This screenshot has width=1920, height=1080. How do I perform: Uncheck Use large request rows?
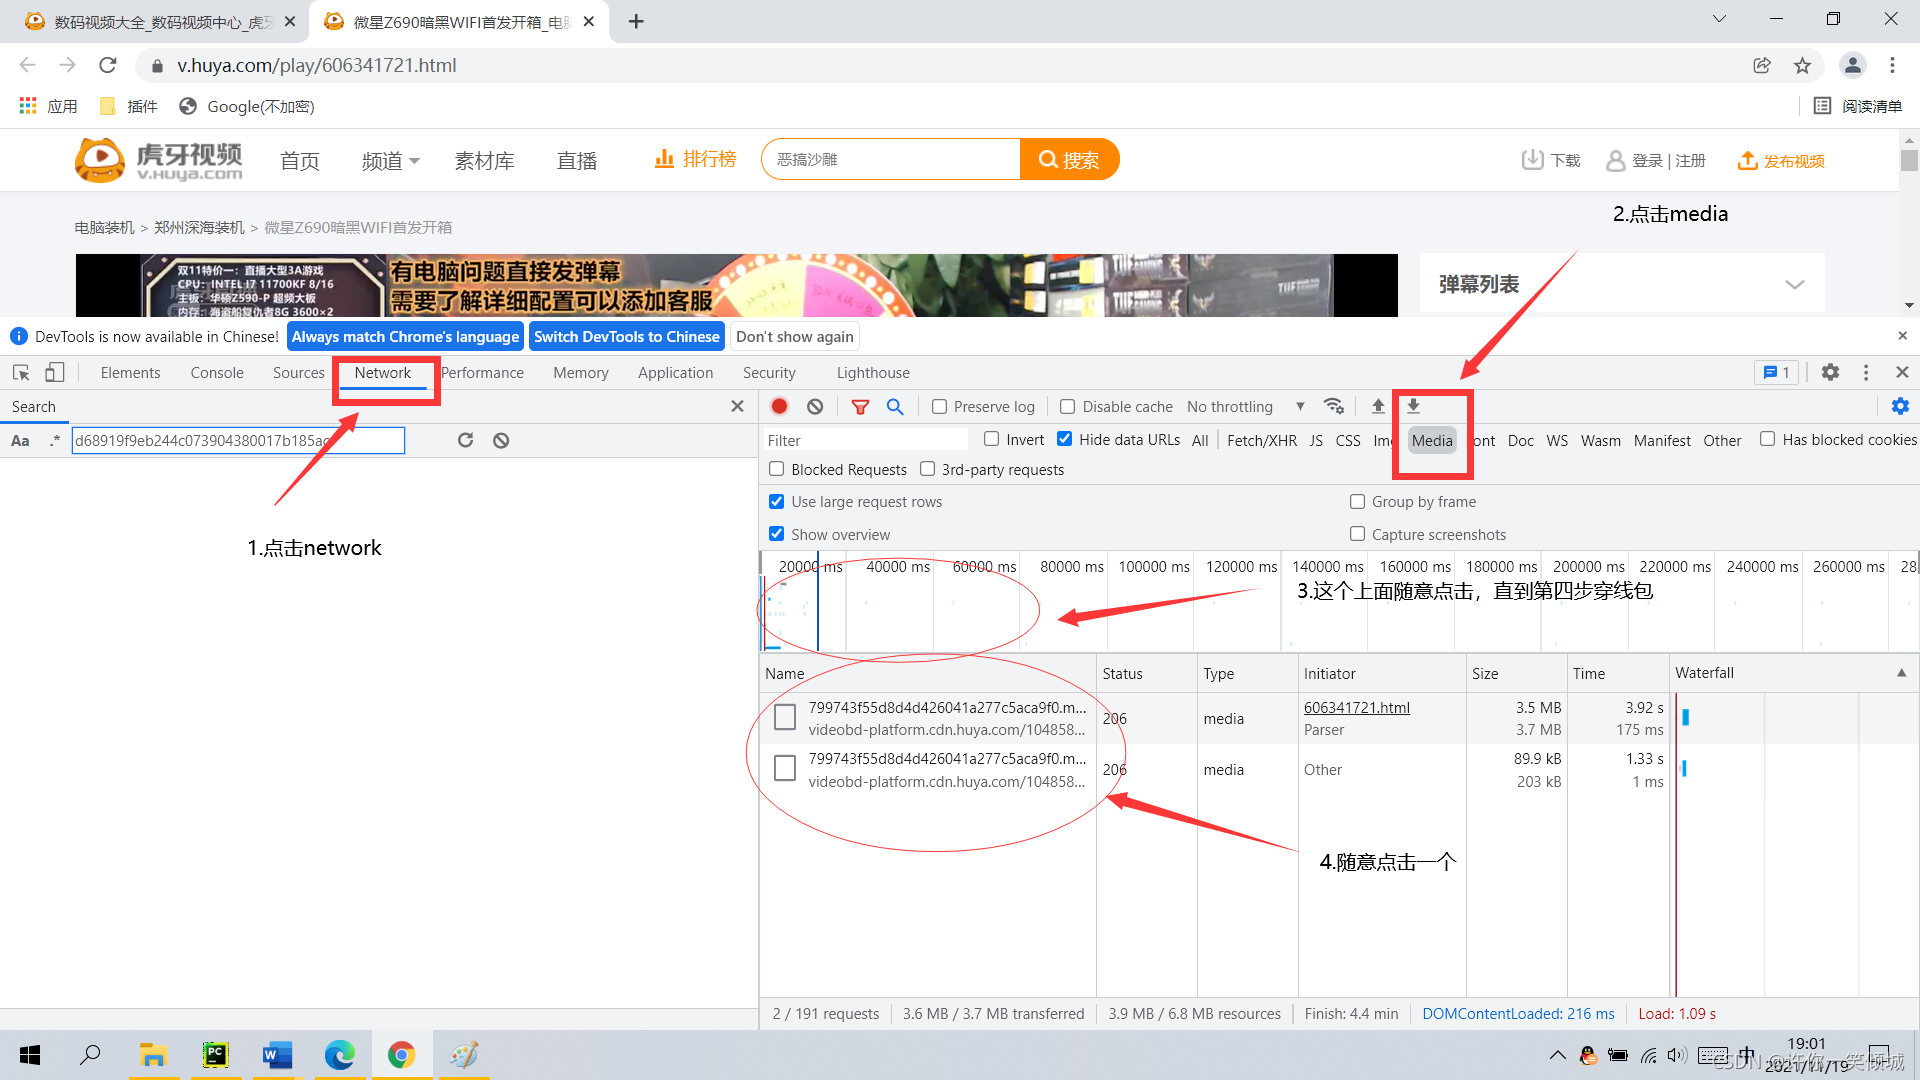click(777, 502)
